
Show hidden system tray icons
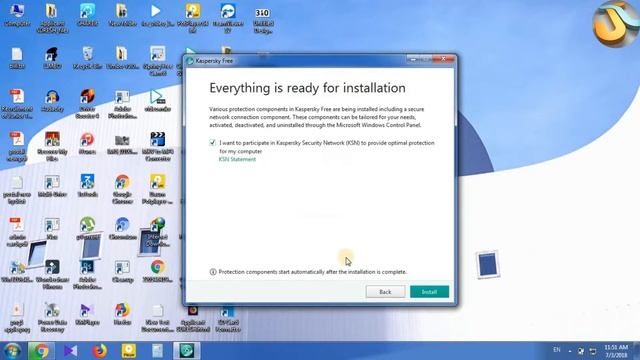pos(570,351)
